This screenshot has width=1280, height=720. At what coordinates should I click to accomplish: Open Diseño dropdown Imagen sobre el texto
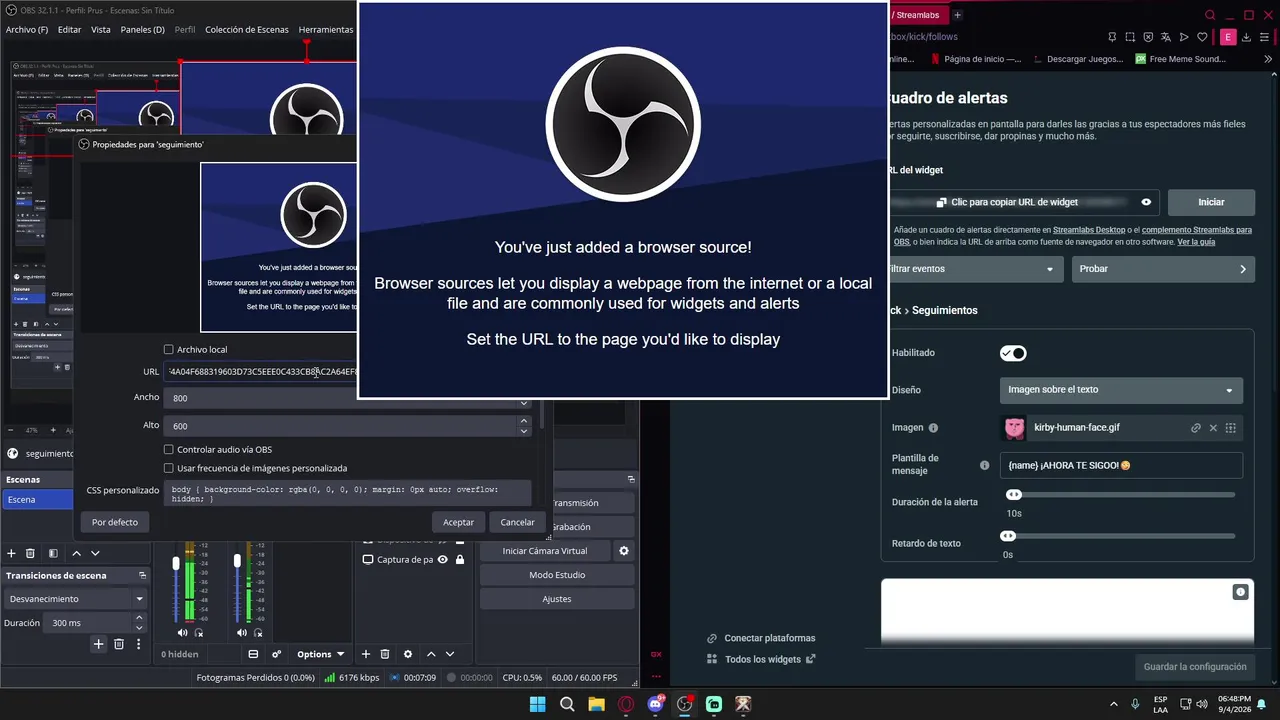click(x=1121, y=390)
